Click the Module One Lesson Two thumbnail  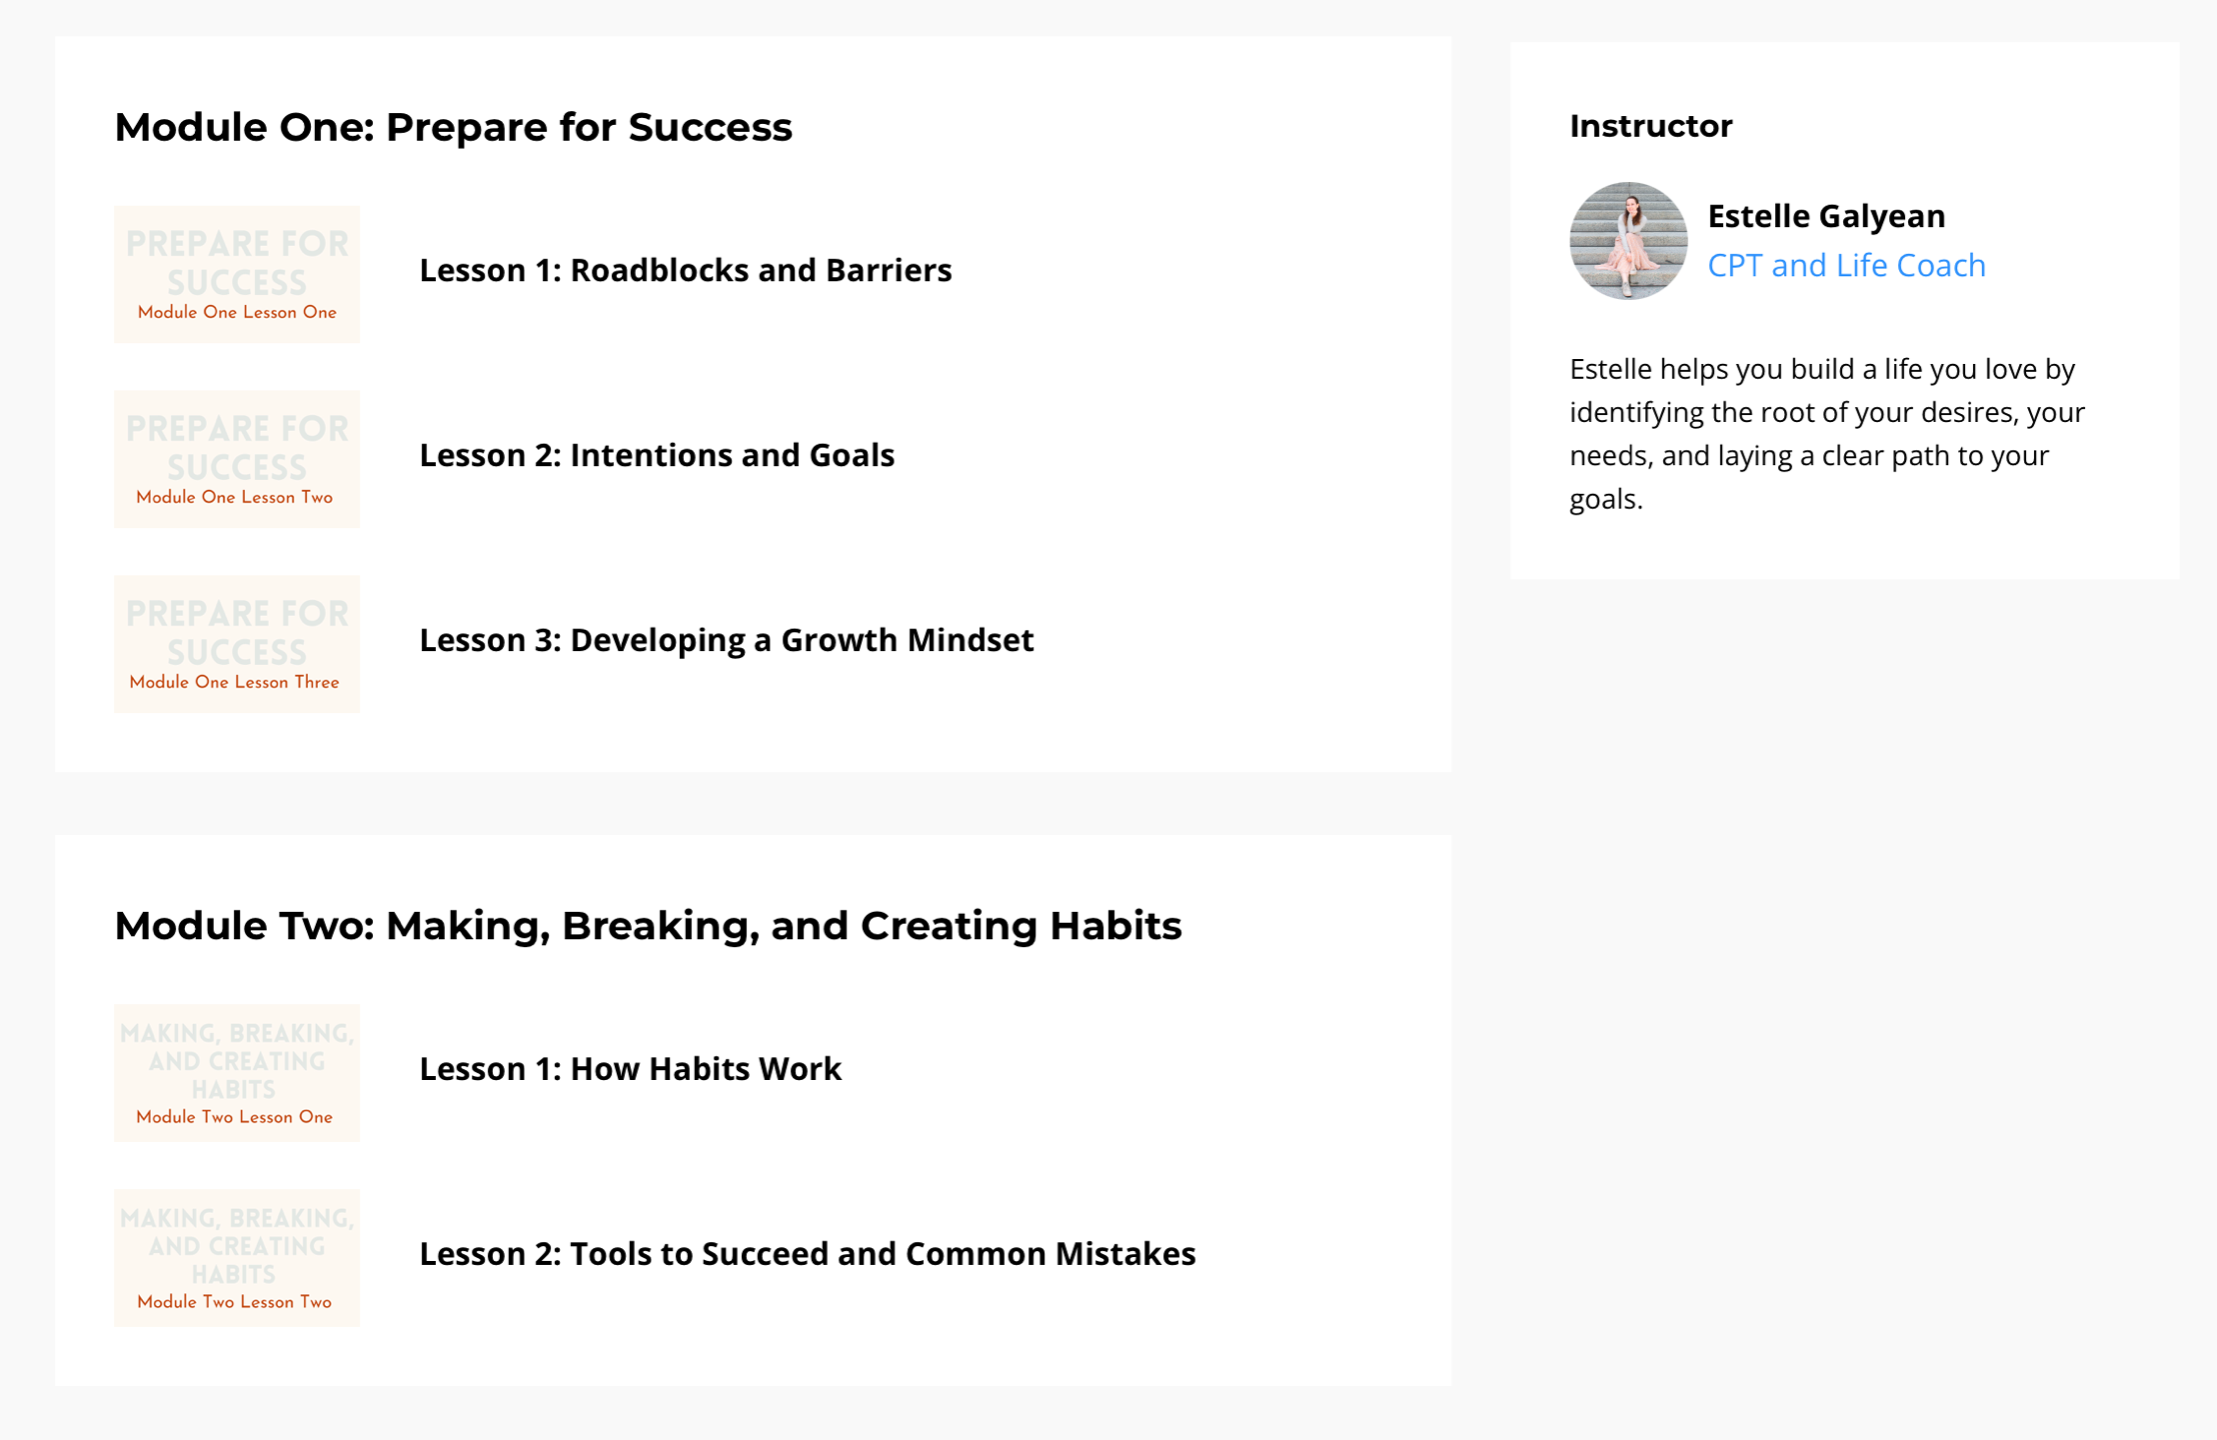coord(236,459)
